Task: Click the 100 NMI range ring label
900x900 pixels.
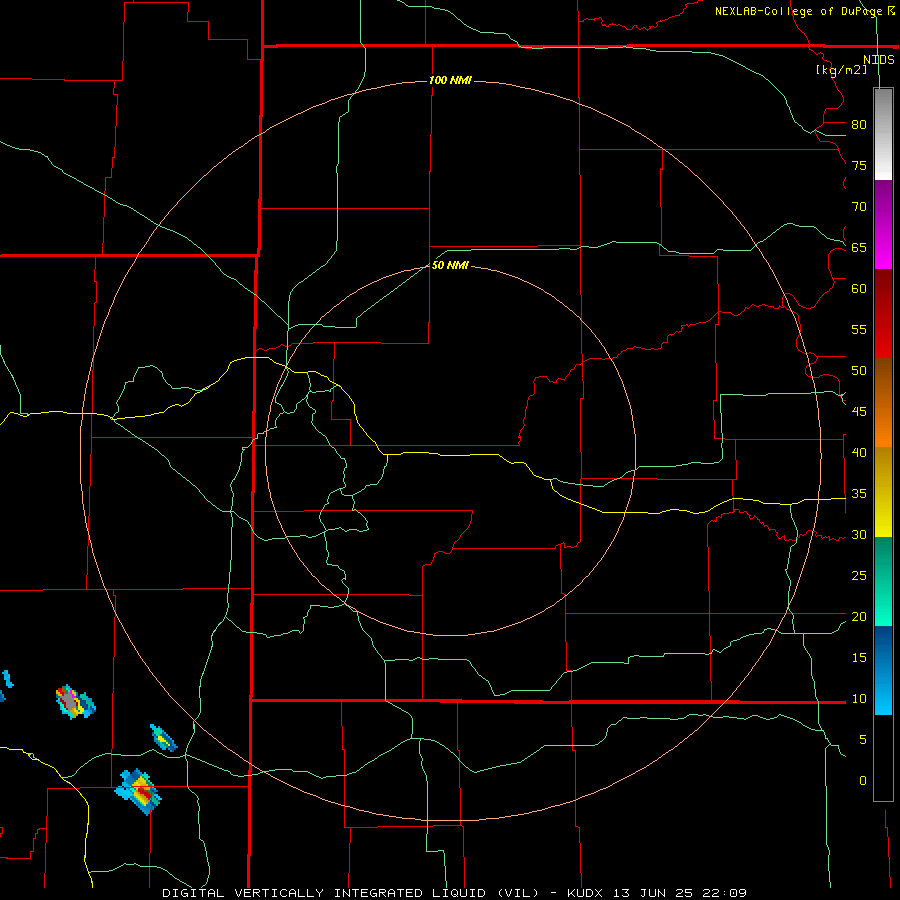Action: [451, 80]
